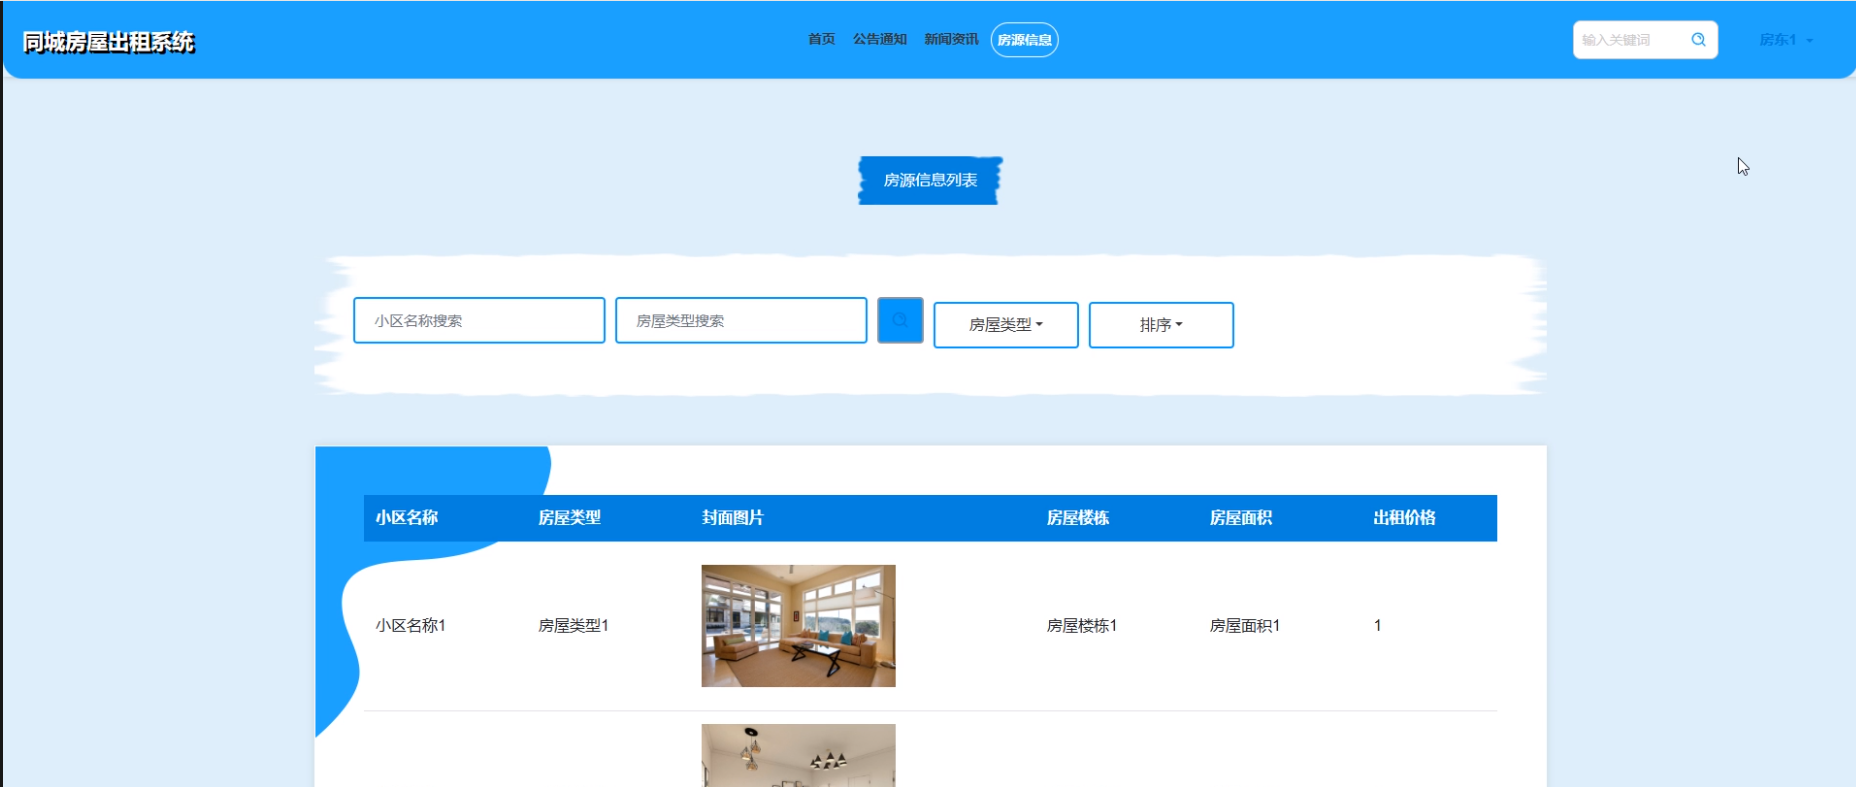Select the 房屋面积1 cell

[x=1245, y=626]
